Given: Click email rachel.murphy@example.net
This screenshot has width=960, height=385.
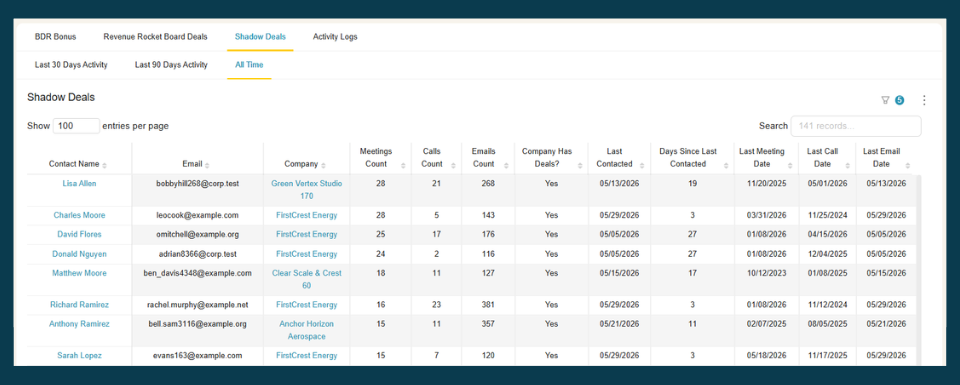Looking at the screenshot, I should (x=197, y=305).
